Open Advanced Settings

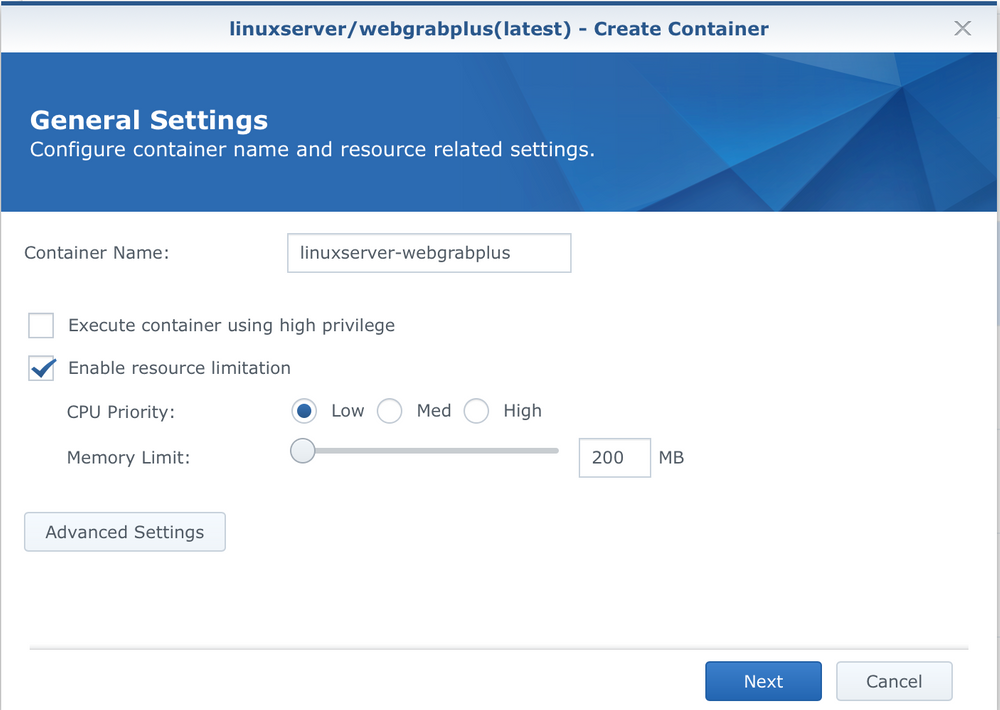point(124,531)
